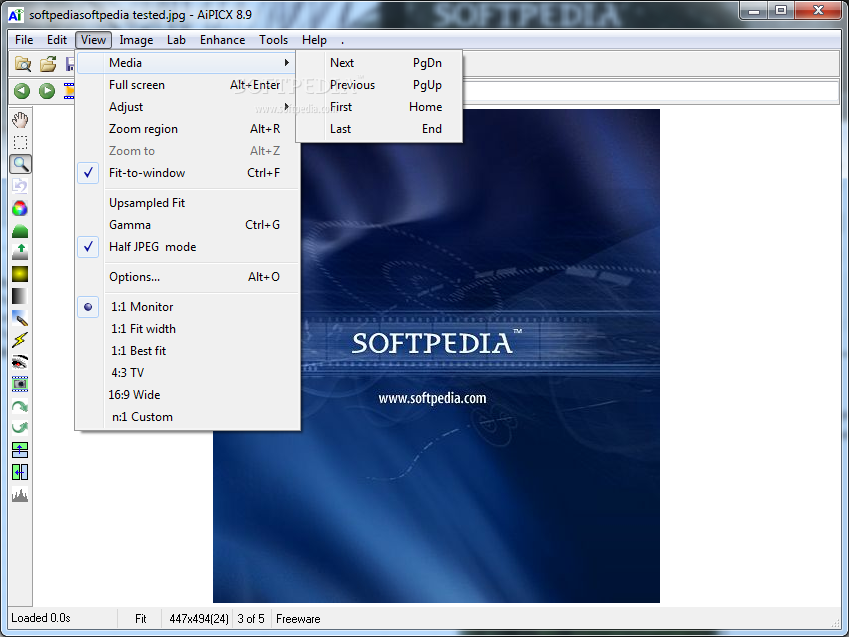
Task: Toggle Half JPEG mode off
Action: 188,247
